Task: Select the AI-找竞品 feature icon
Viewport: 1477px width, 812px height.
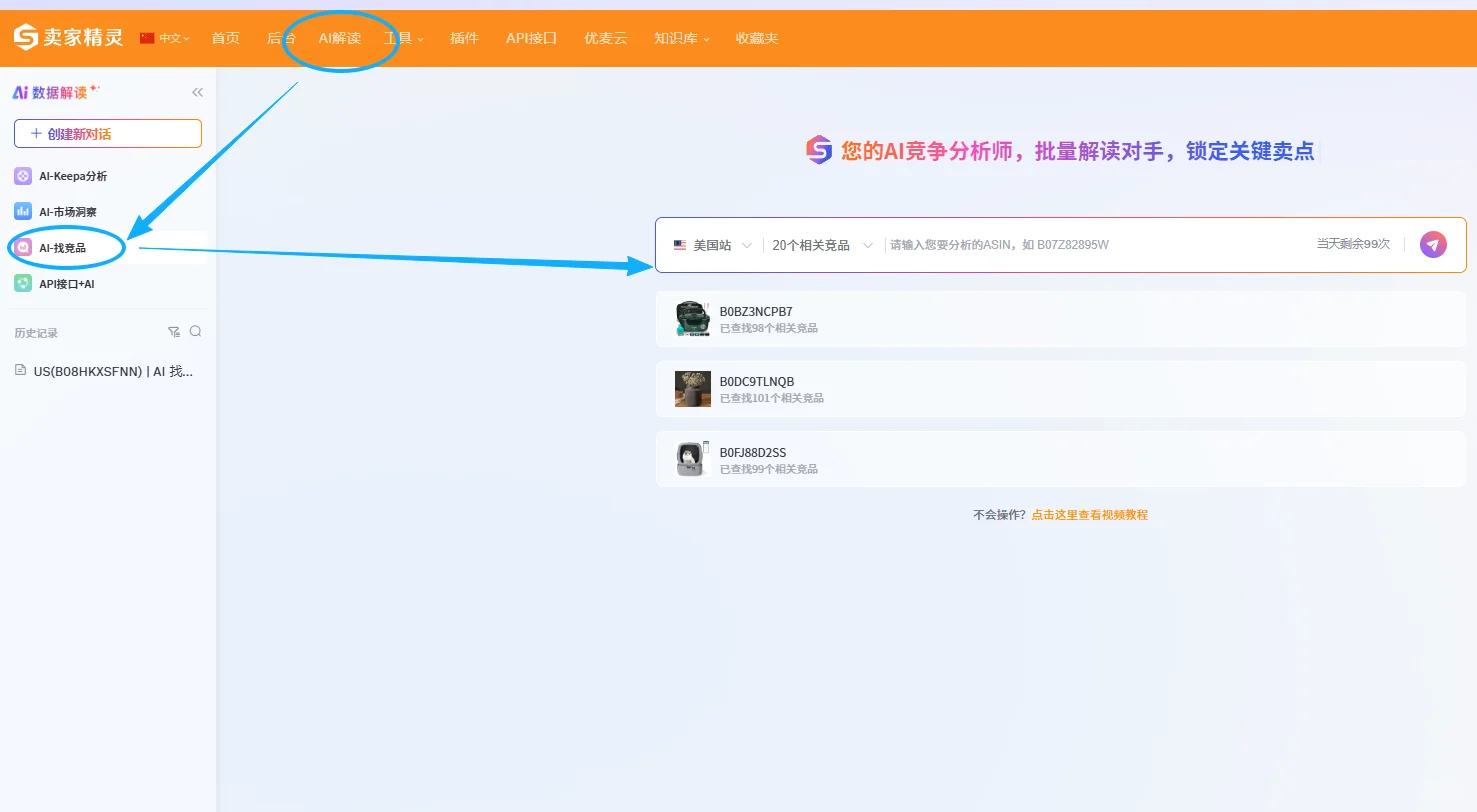Action: point(22,247)
